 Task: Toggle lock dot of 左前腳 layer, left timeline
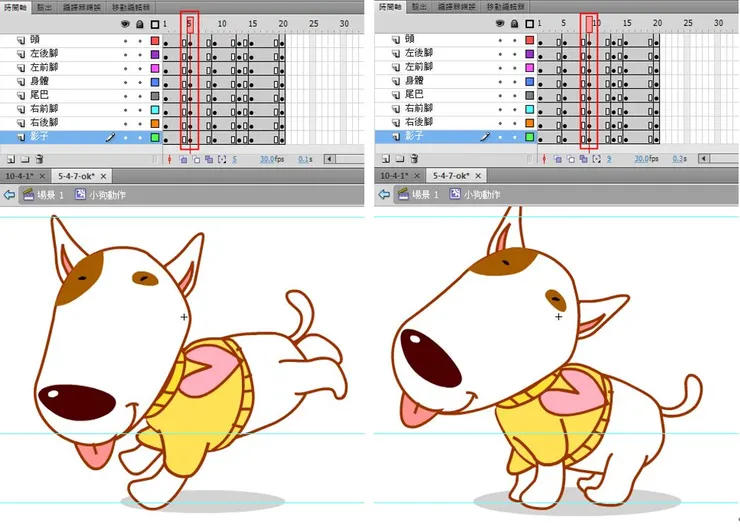(140, 69)
